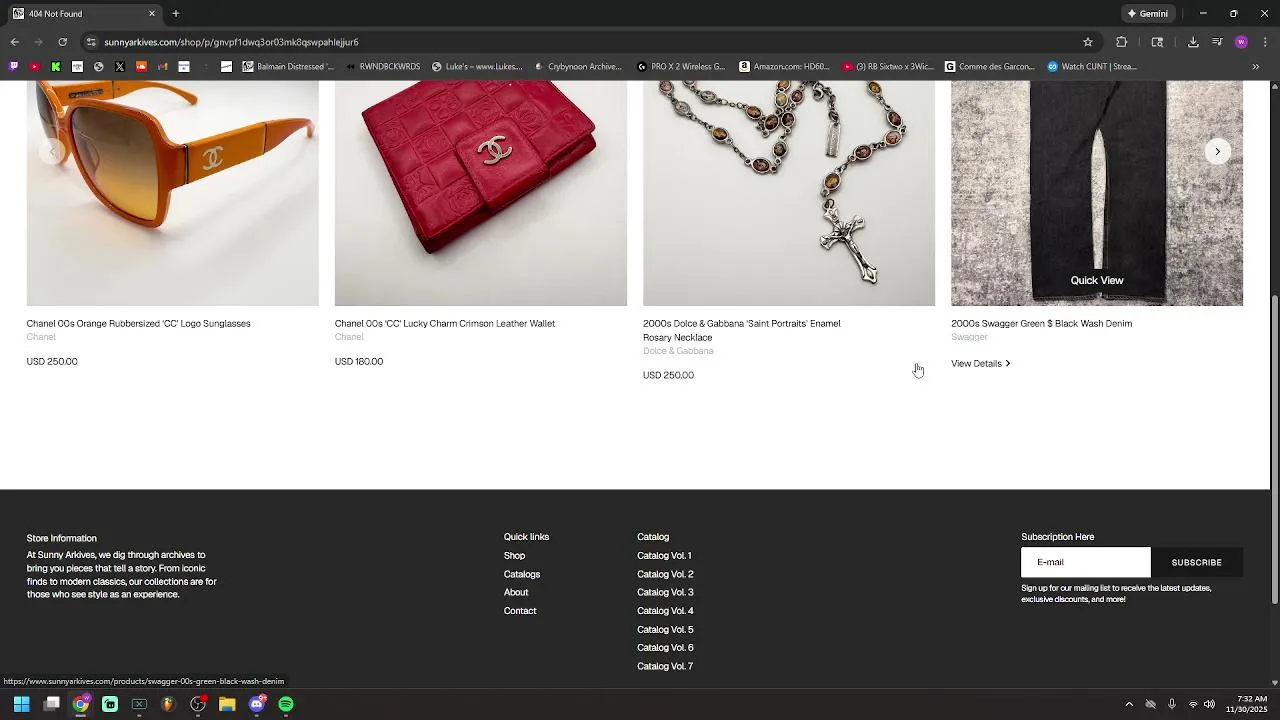The width and height of the screenshot is (1280, 720).
Task: Open the crimson Chanel wallet image
Action: [481, 193]
